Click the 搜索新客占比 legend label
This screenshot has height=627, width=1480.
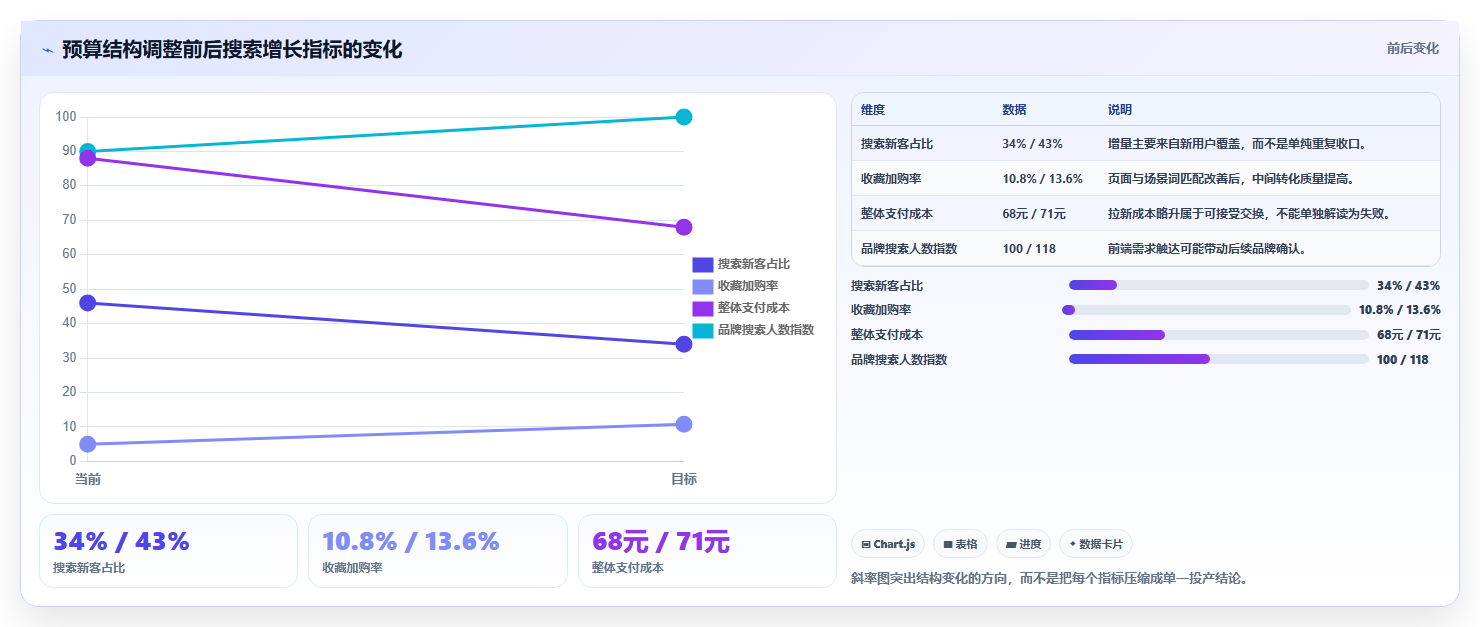coord(754,264)
